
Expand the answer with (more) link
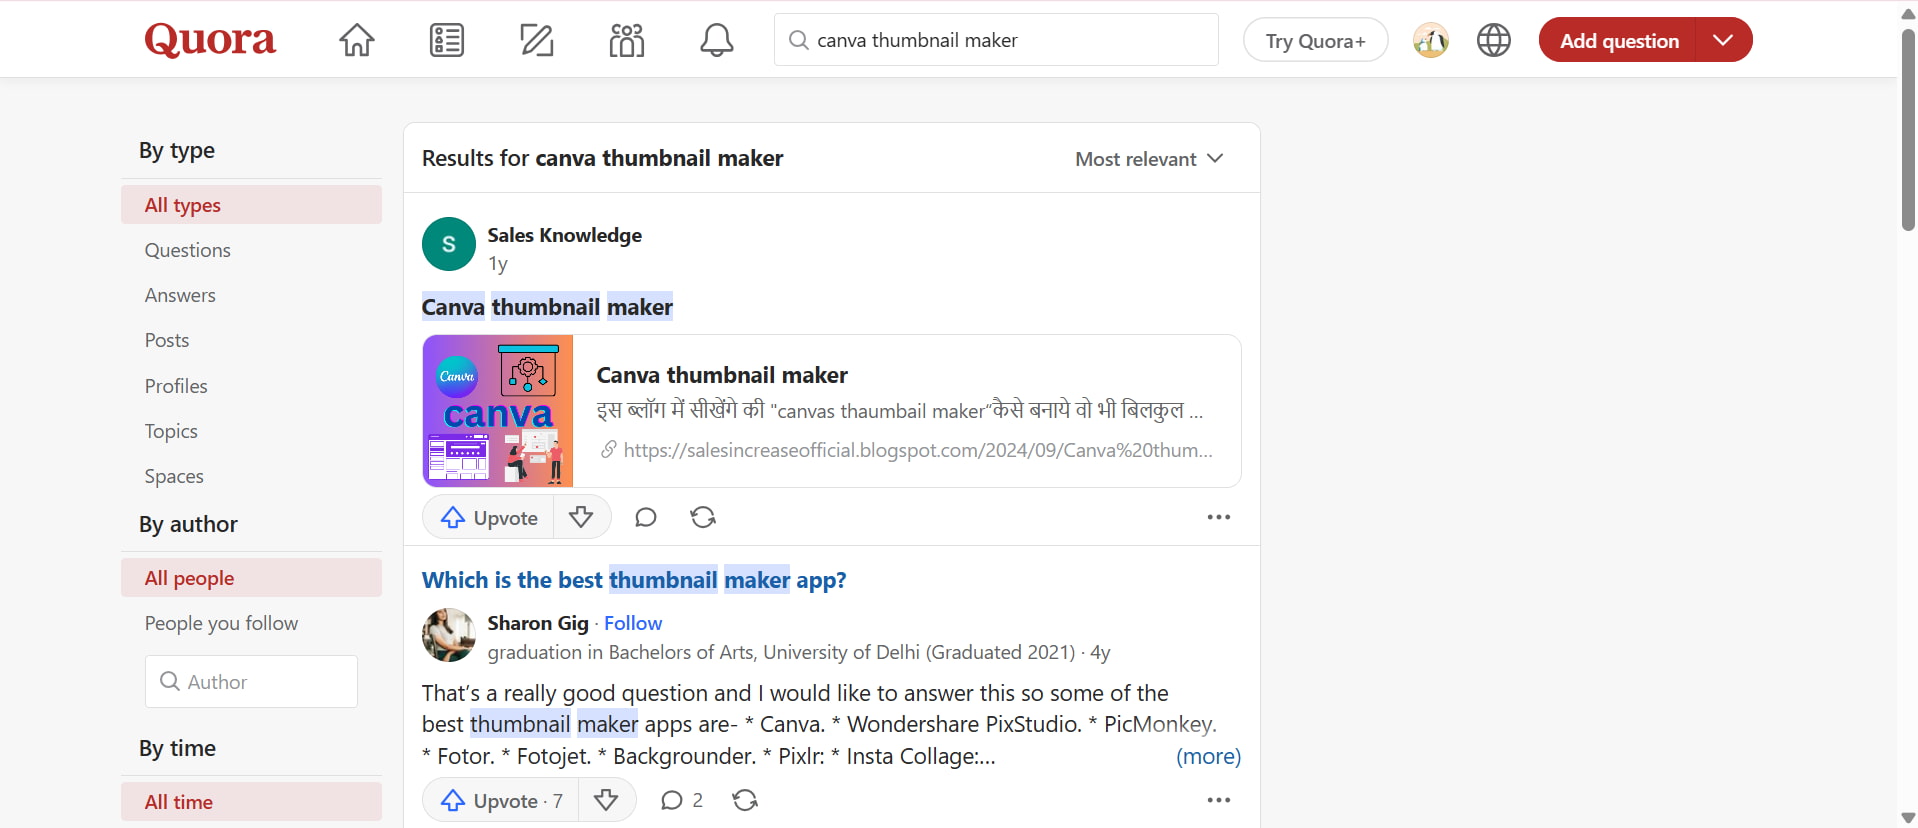(x=1208, y=756)
